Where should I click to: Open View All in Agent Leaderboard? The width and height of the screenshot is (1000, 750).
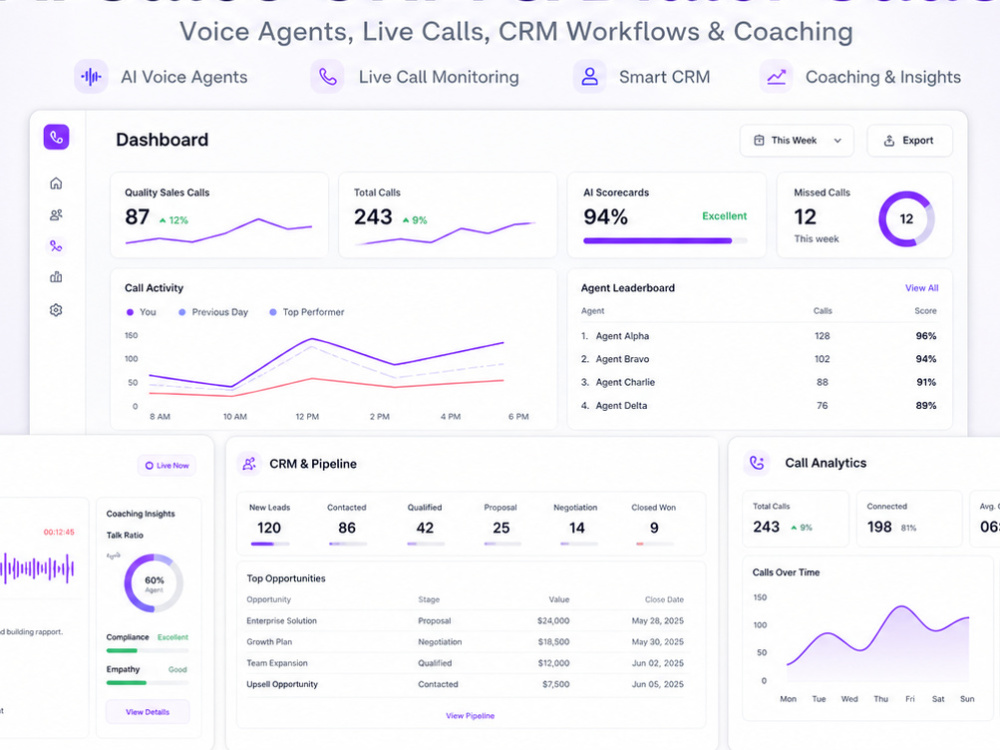tap(922, 288)
